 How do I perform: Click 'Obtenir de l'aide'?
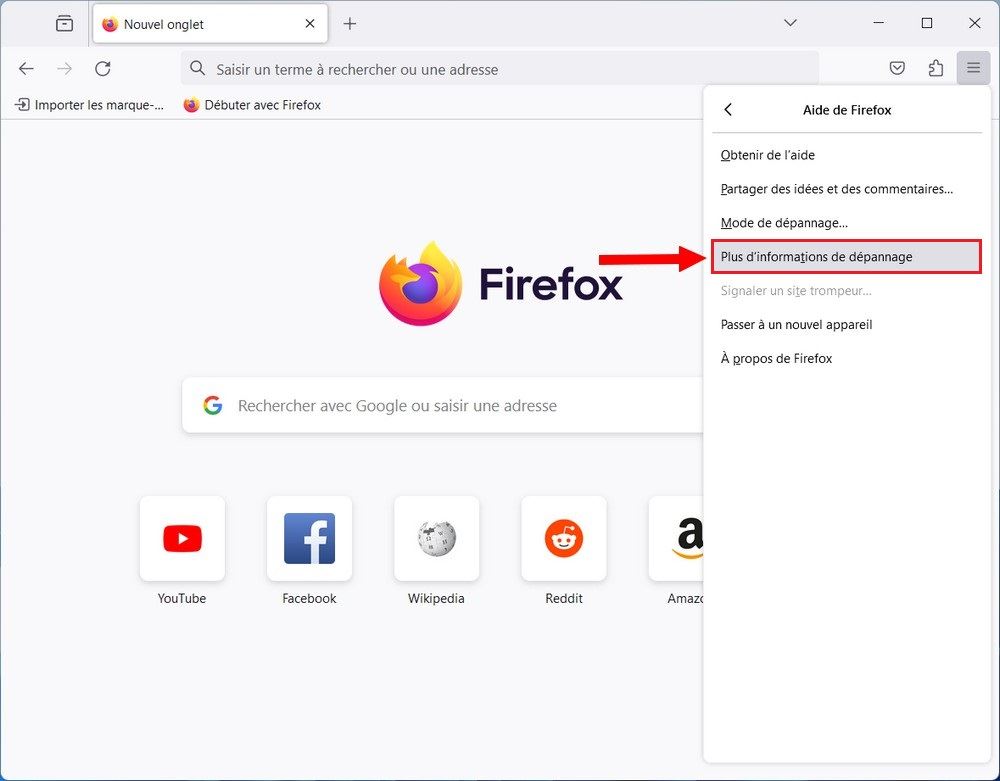[768, 155]
